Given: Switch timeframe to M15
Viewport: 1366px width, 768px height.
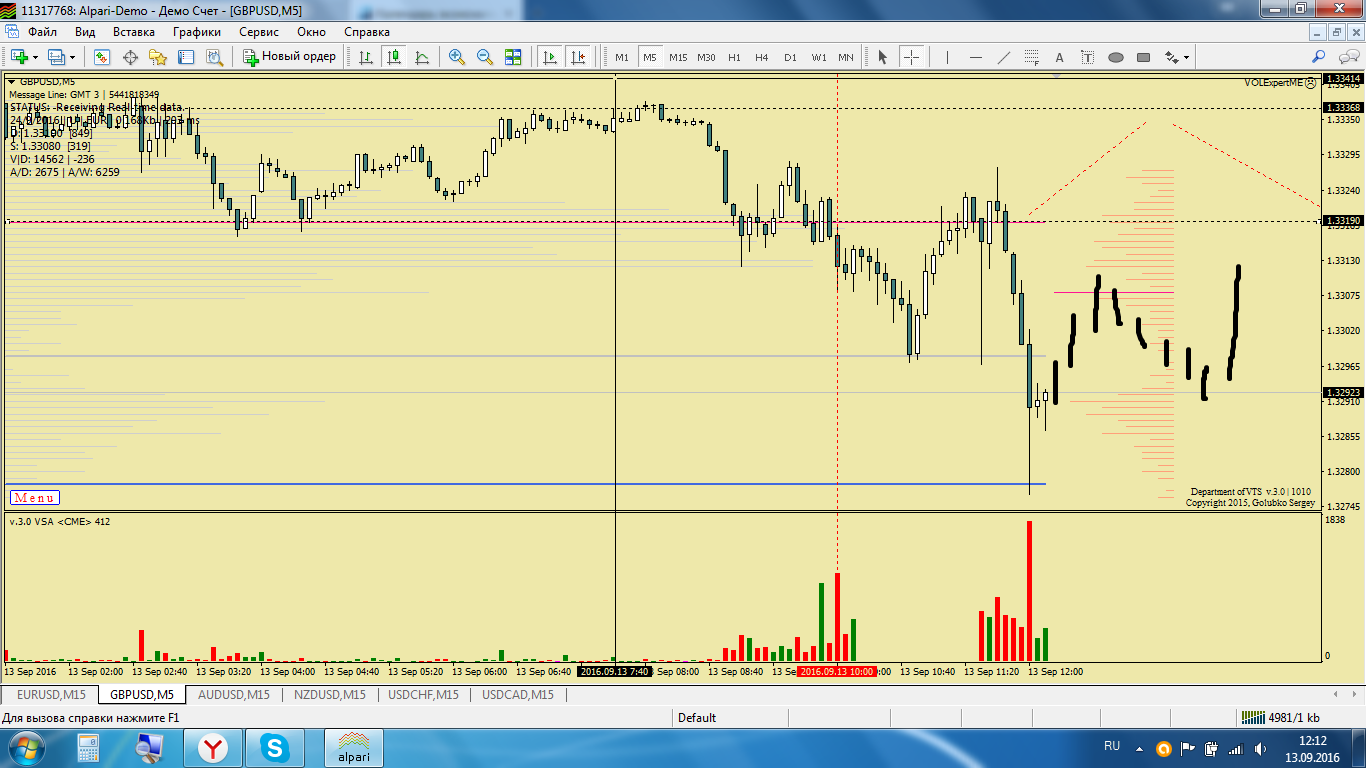Looking at the screenshot, I should pyautogui.click(x=678, y=57).
